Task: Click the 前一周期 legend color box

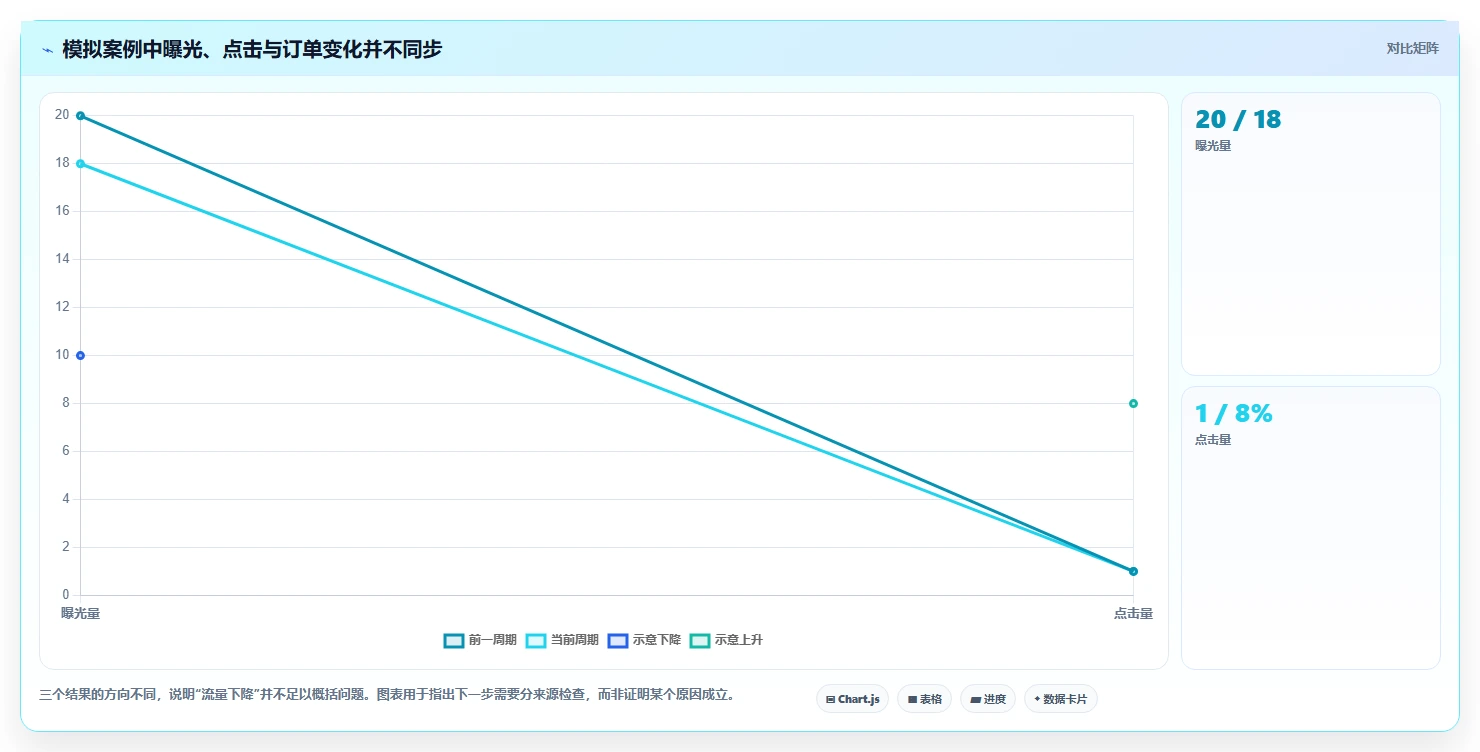Action: point(454,640)
